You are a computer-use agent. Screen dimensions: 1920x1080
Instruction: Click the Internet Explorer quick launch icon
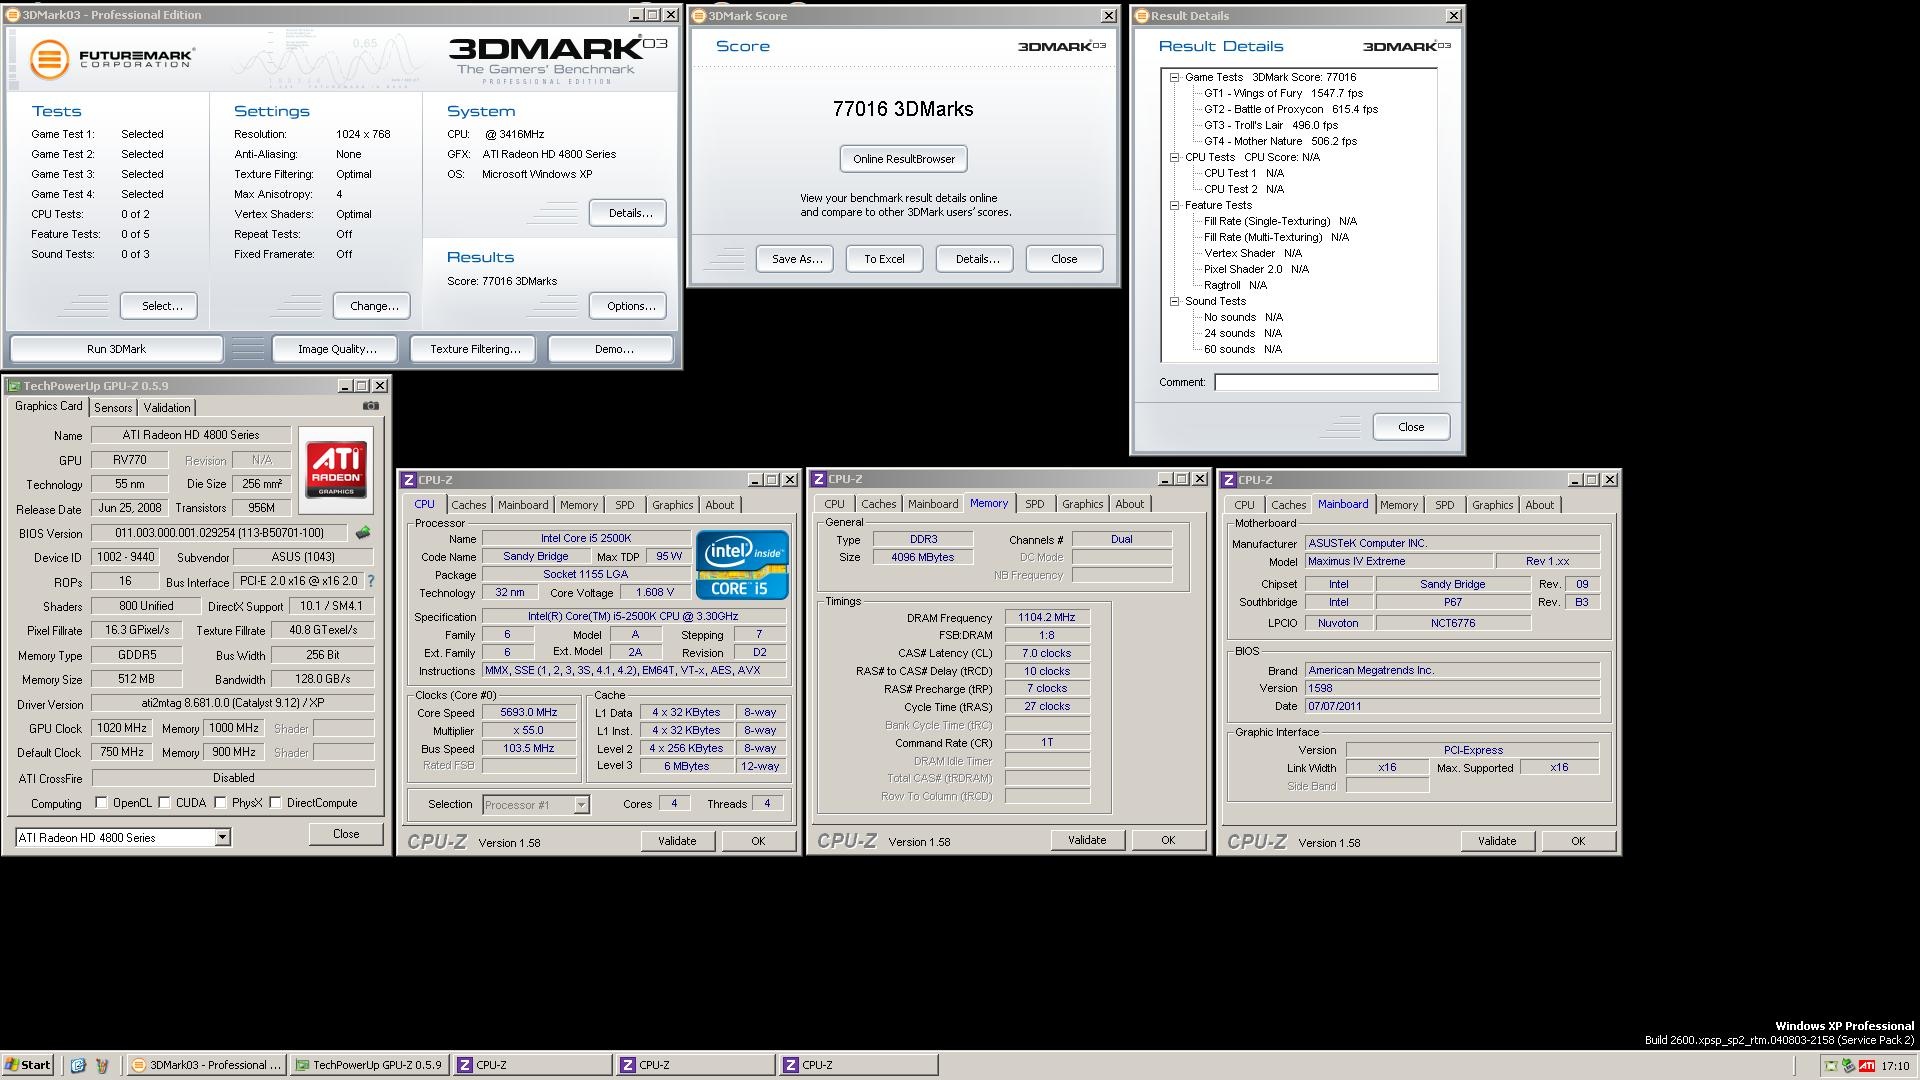pos(78,1065)
